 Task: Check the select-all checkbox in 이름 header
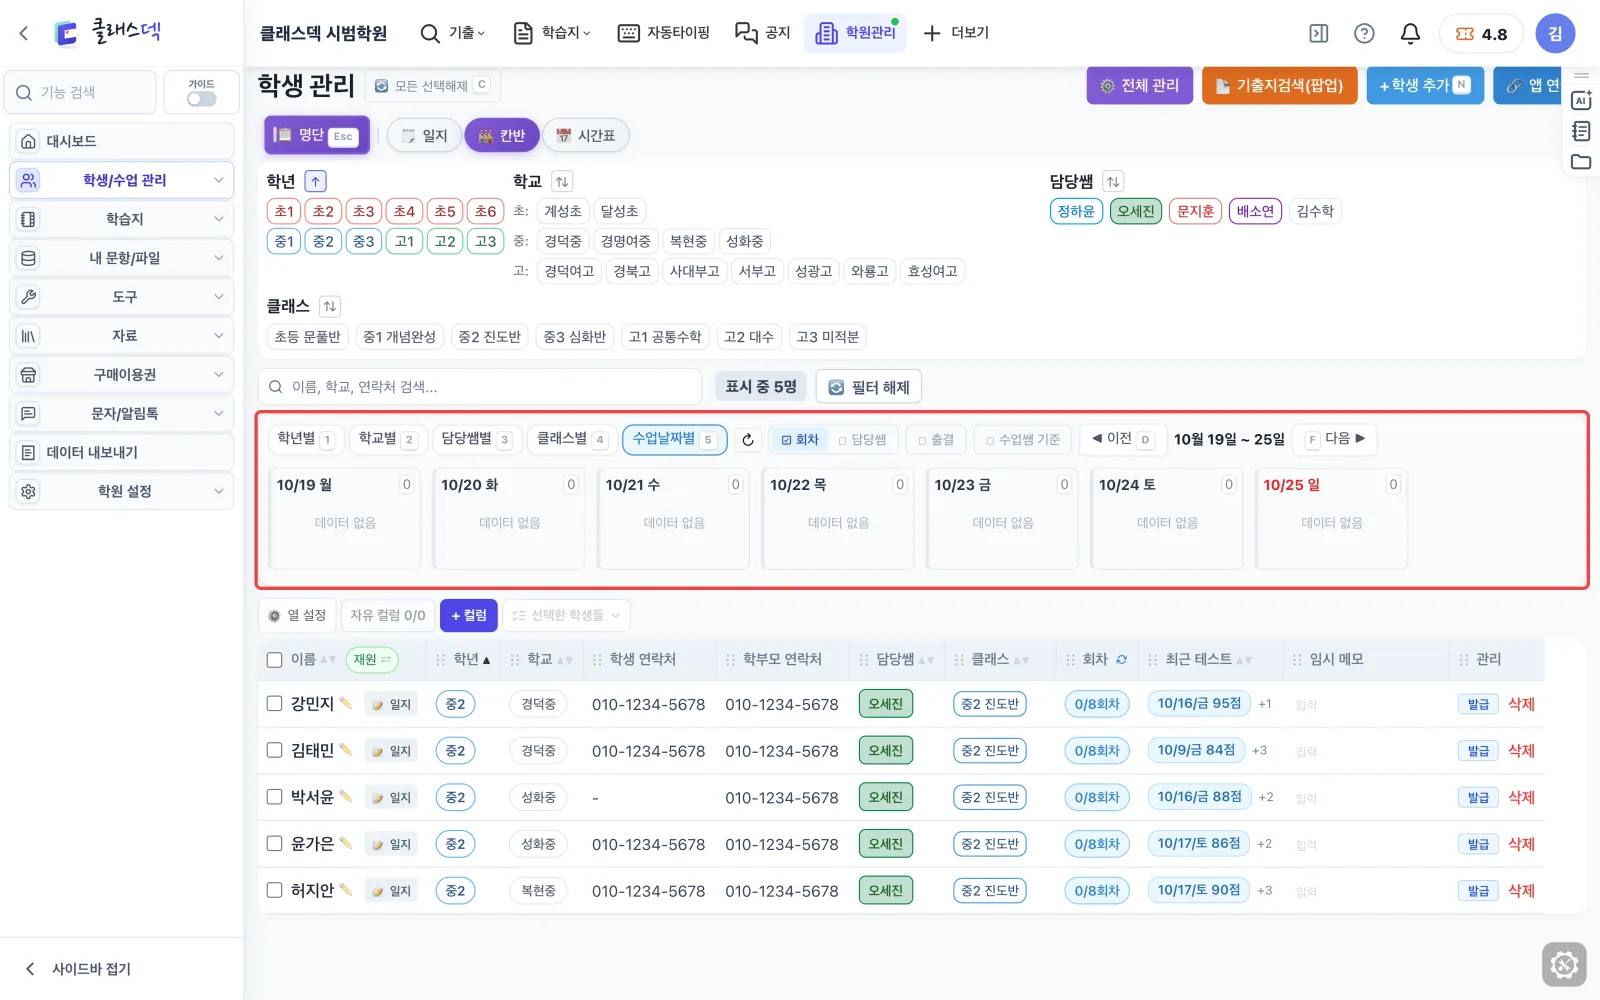coord(274,660)
